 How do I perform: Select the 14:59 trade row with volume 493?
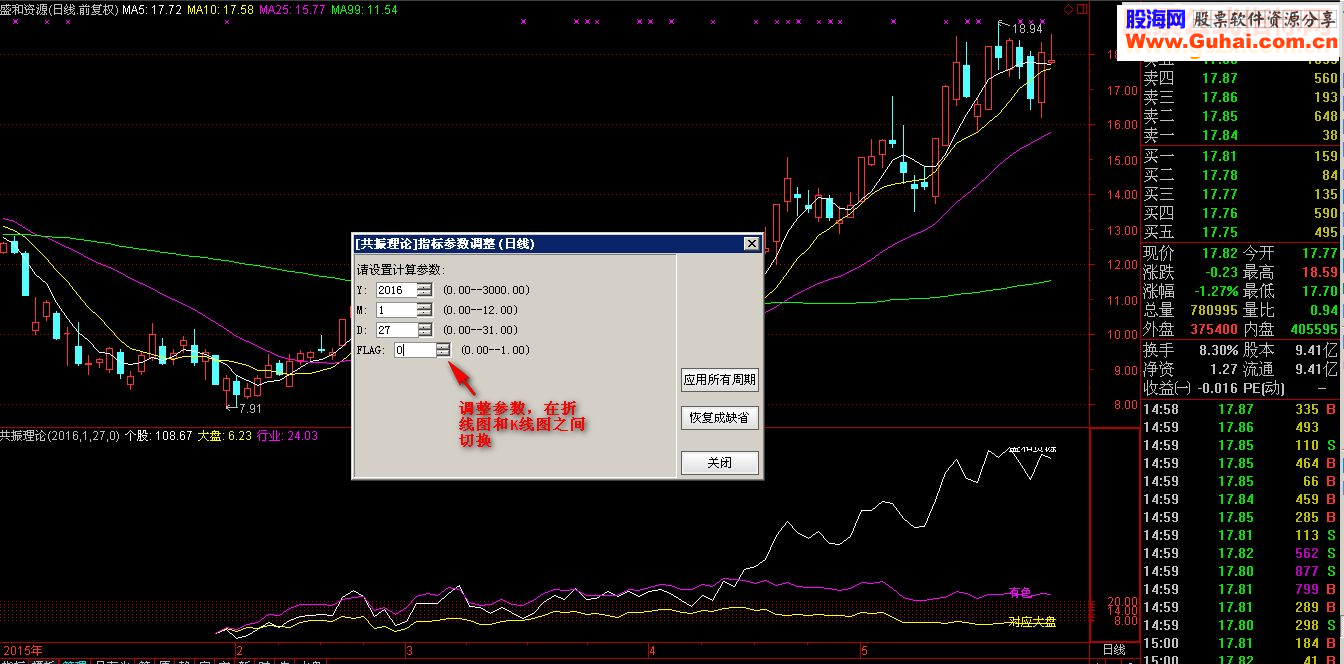[1240, 427]
